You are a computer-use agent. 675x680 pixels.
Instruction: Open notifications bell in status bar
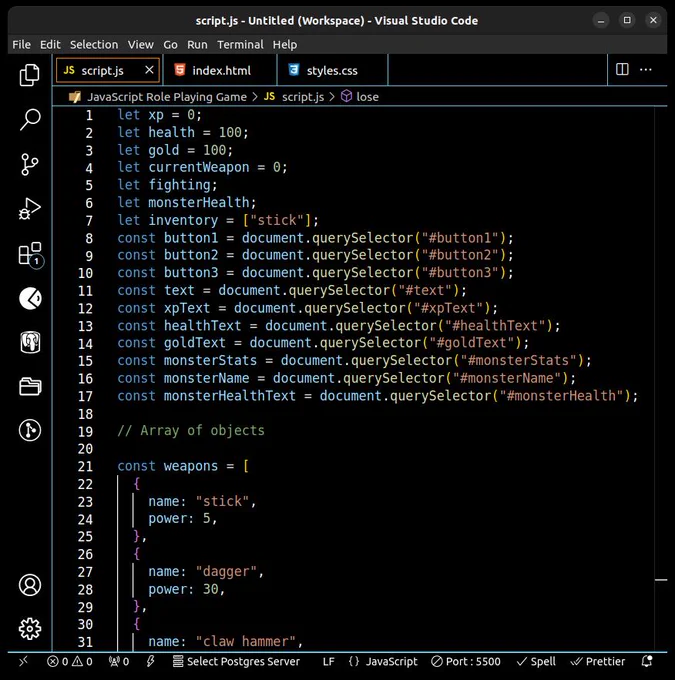click(x=647, y=661)
